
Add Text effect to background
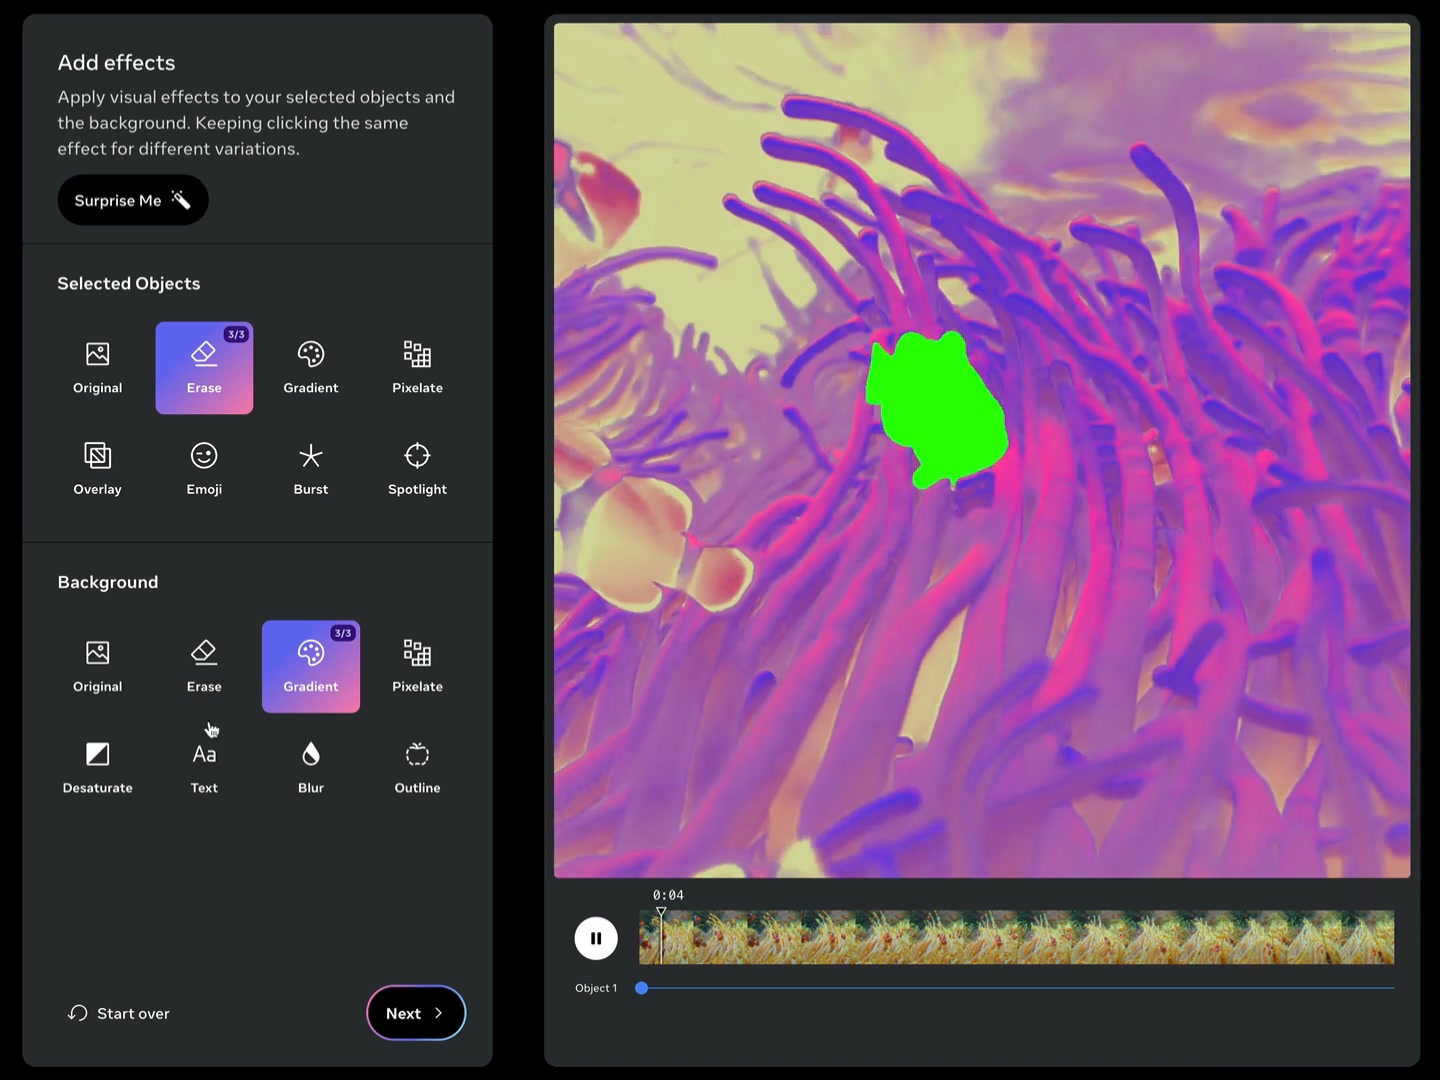click(204, 768)
